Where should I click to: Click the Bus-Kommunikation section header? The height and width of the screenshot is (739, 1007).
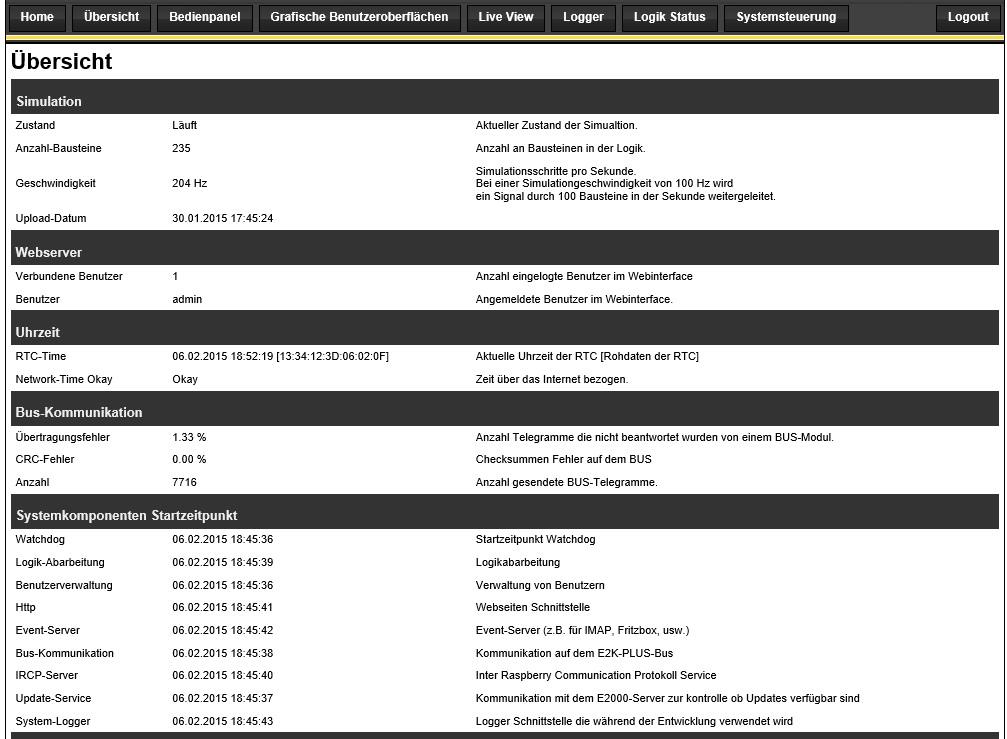(79, 412)
